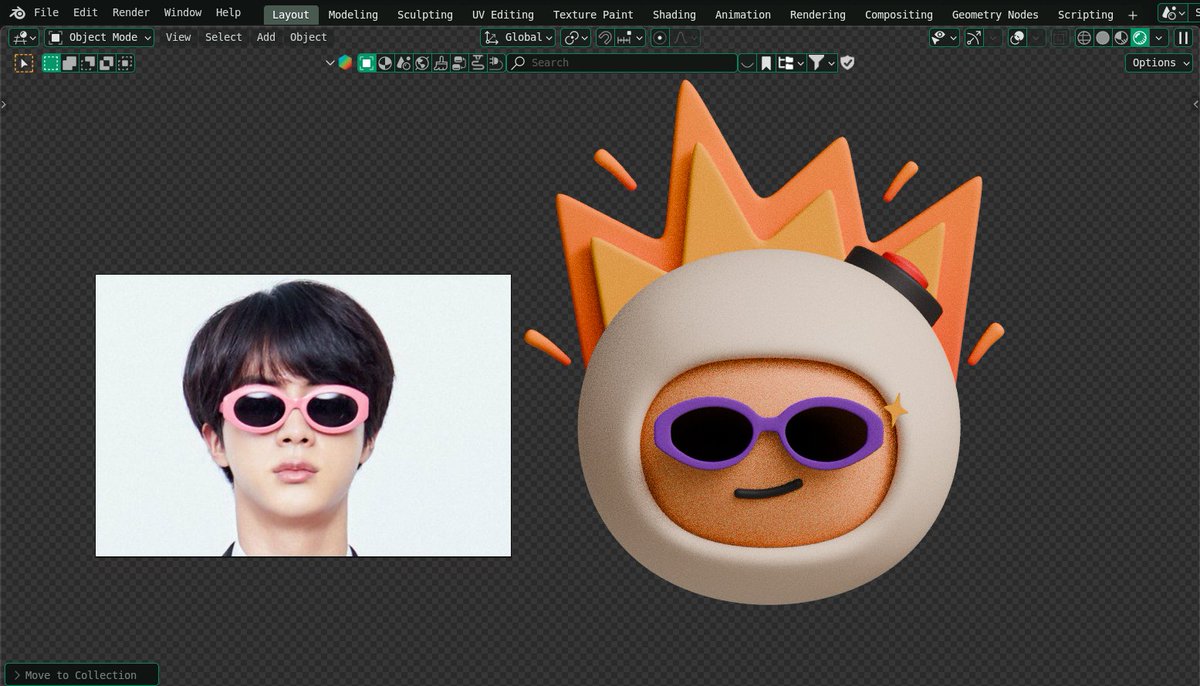Open the pivot point dropdown

coord(575,37)
